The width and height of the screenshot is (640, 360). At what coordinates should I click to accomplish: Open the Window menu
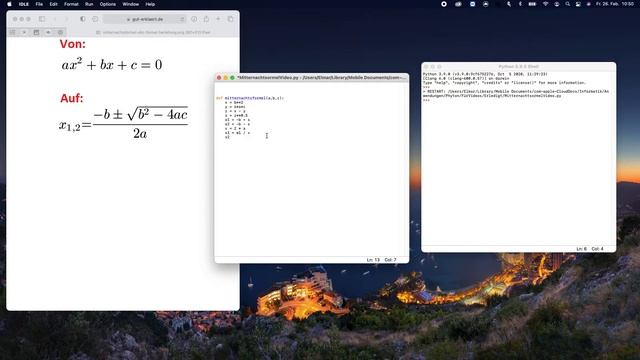(x=131, y=4)
